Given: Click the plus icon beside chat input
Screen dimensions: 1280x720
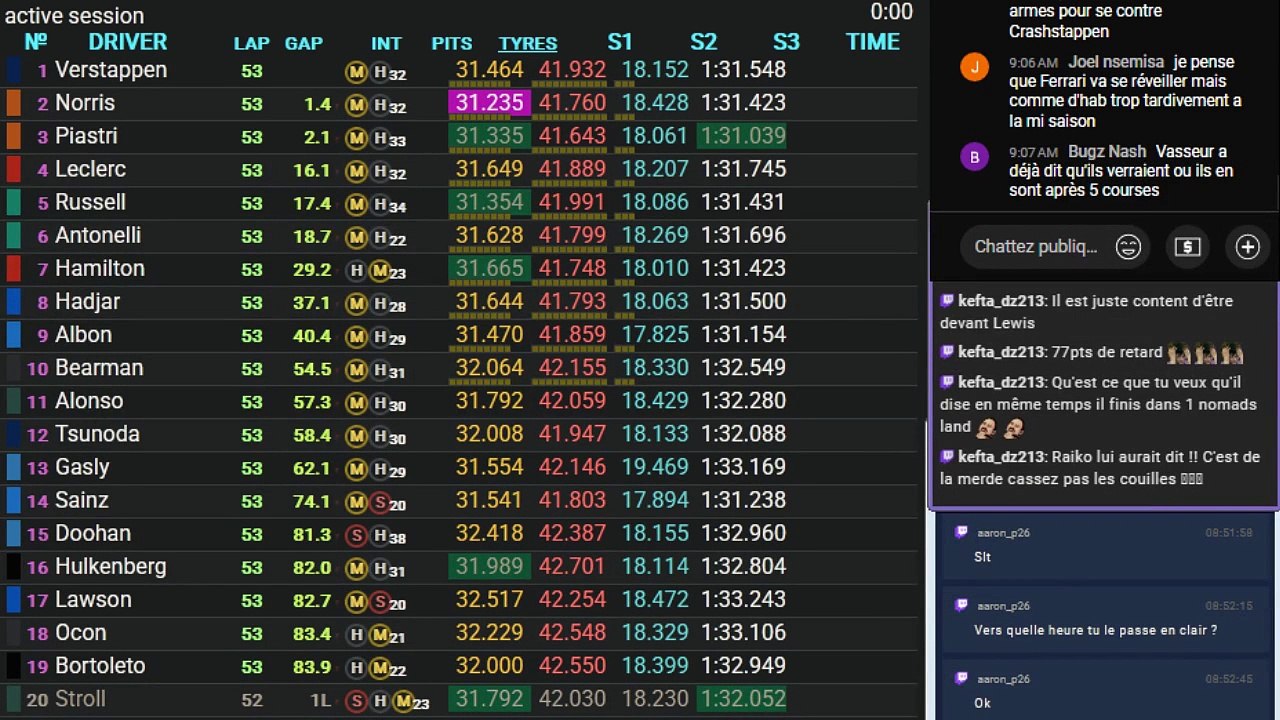Looking at the screenshot, I should pos(1247,247).
